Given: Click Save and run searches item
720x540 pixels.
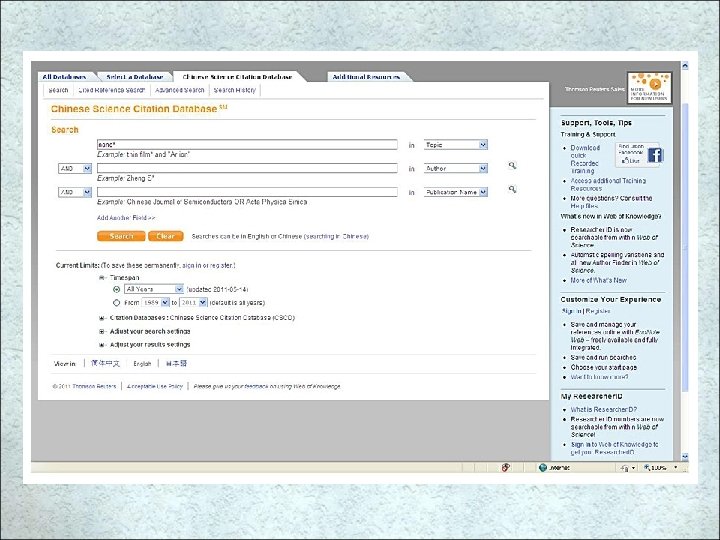Looking at the screenshot, I should [603, 357].
